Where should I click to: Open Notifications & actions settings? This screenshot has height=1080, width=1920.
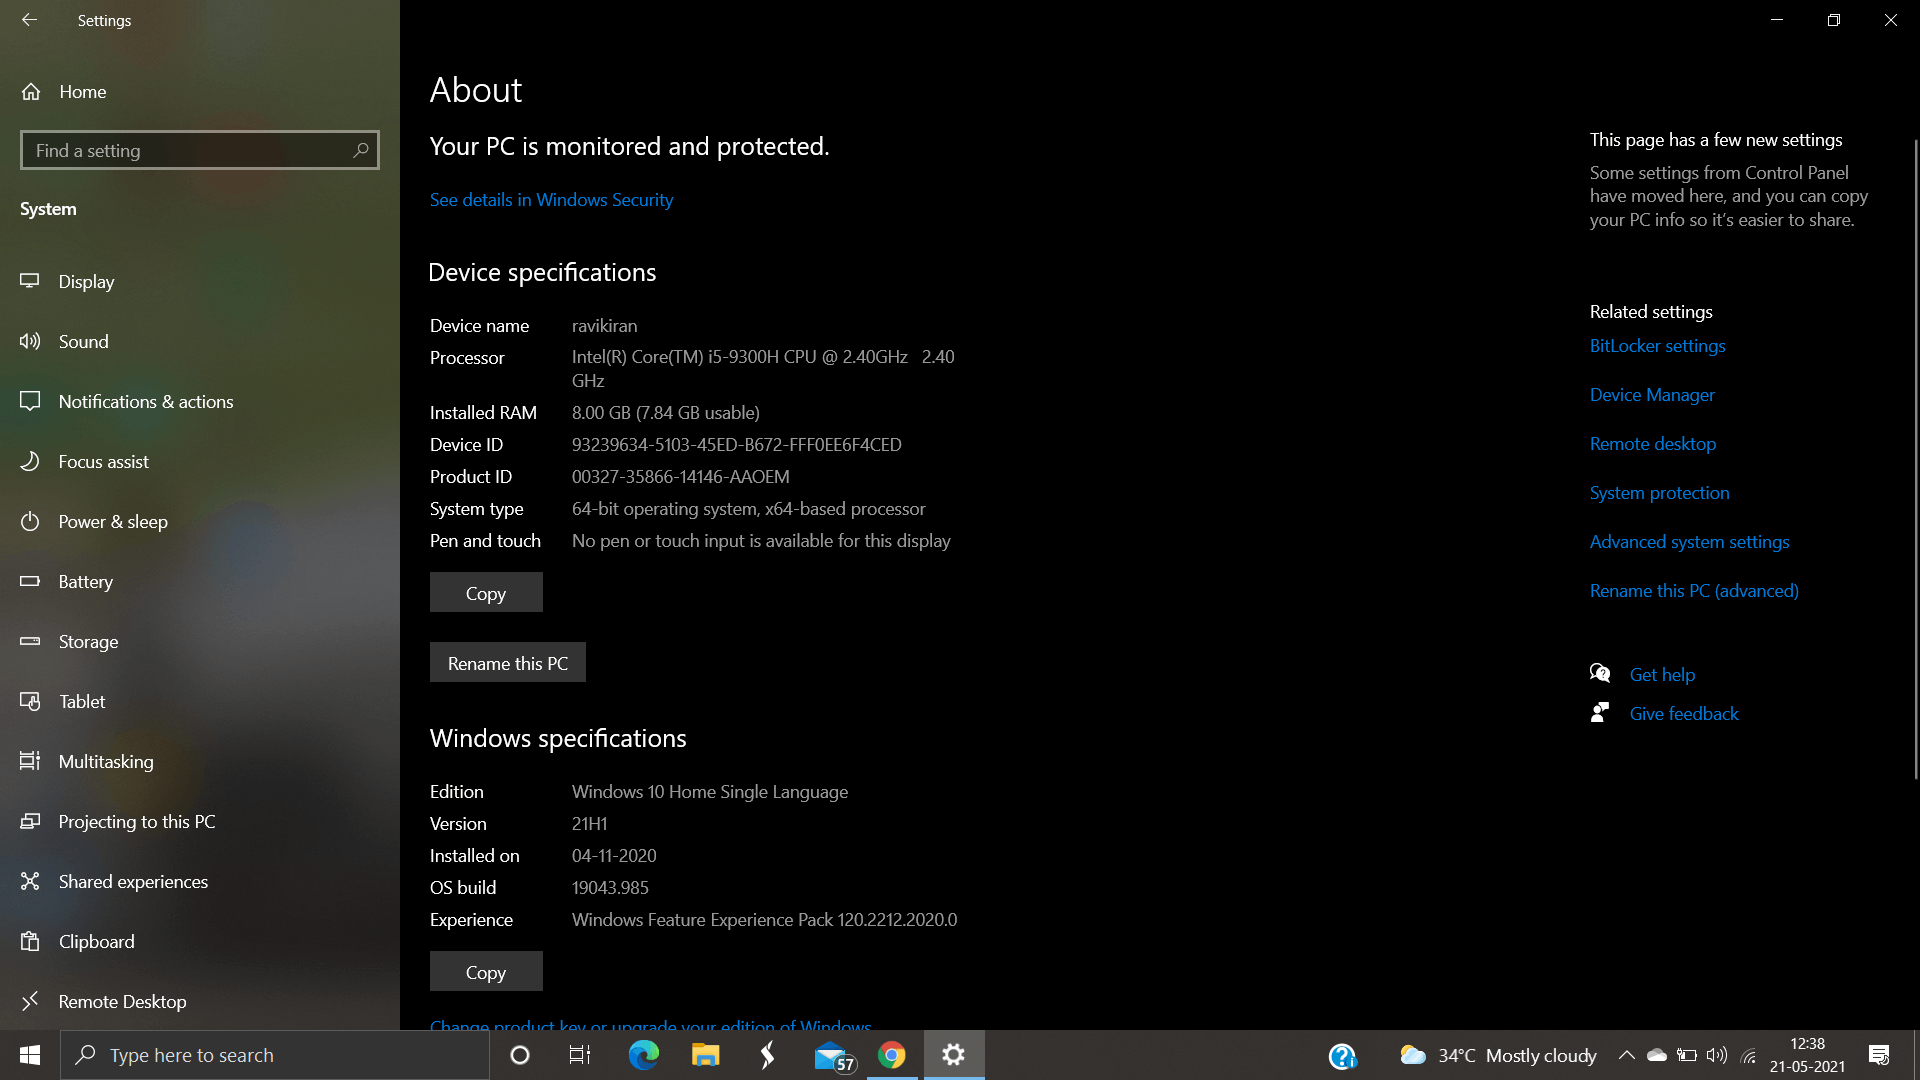[x=200, y=401]
